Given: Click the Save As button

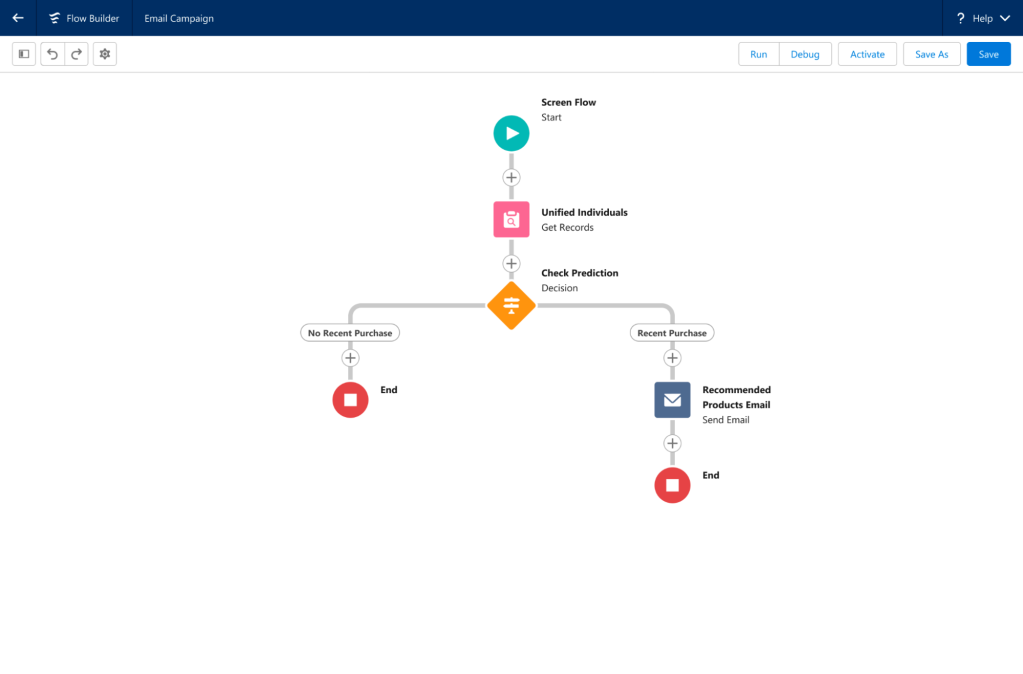Looking at the screenshot, I should (931, 54).
